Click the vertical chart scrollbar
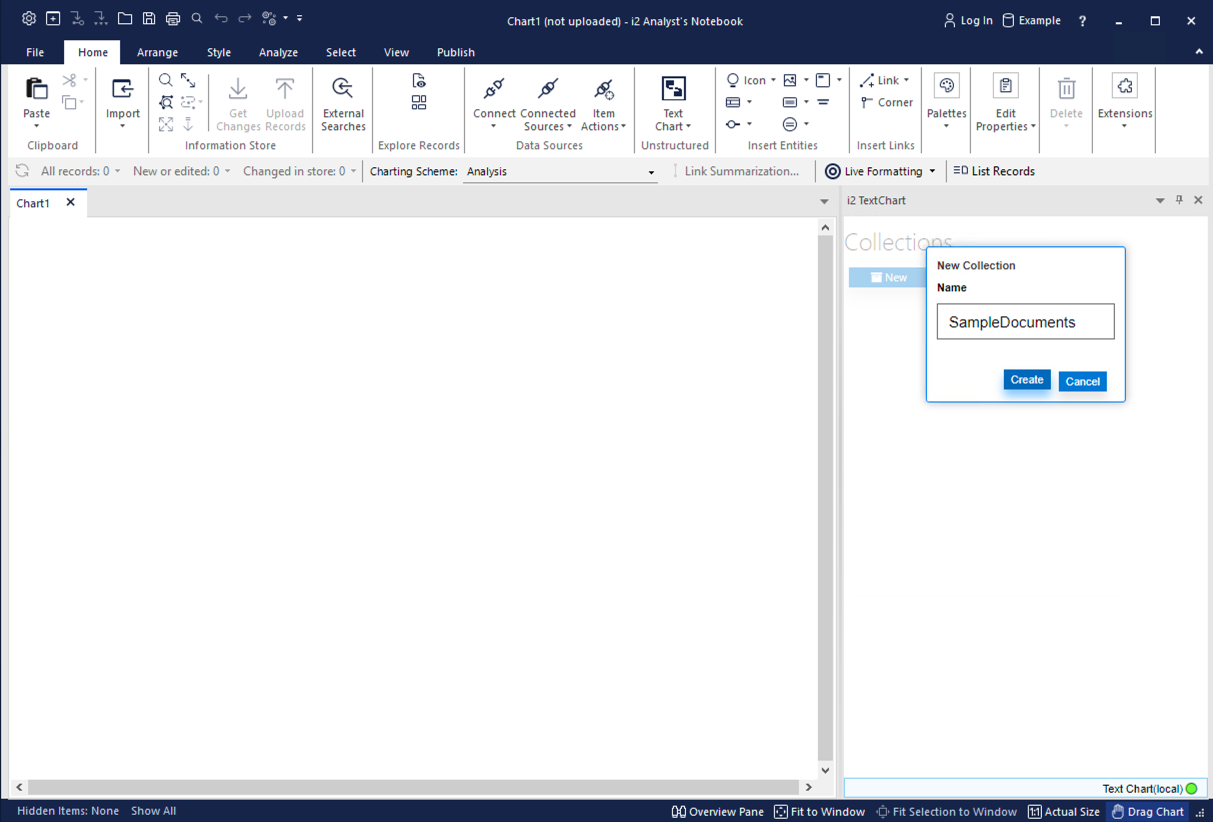The height and width of the screenshot is (822, 1213). click(x=825, y=498)
